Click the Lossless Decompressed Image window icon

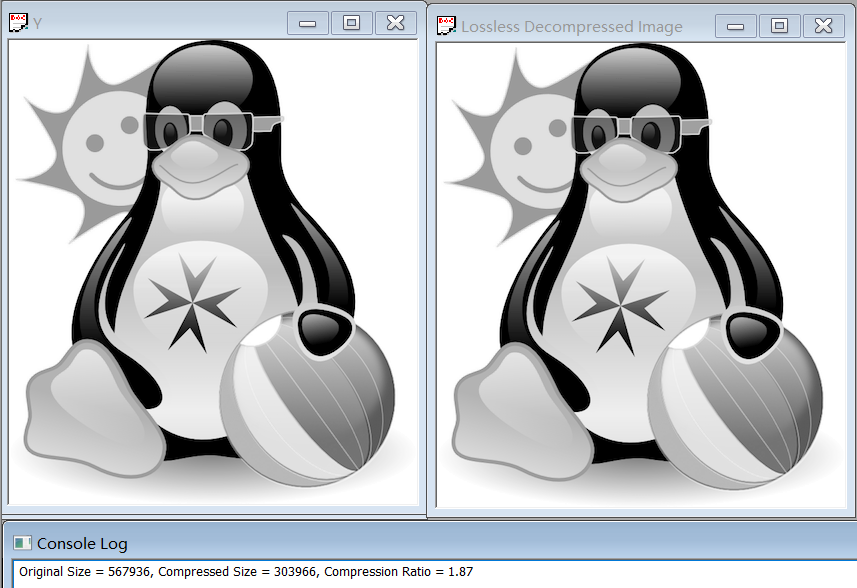click(446, 26)
